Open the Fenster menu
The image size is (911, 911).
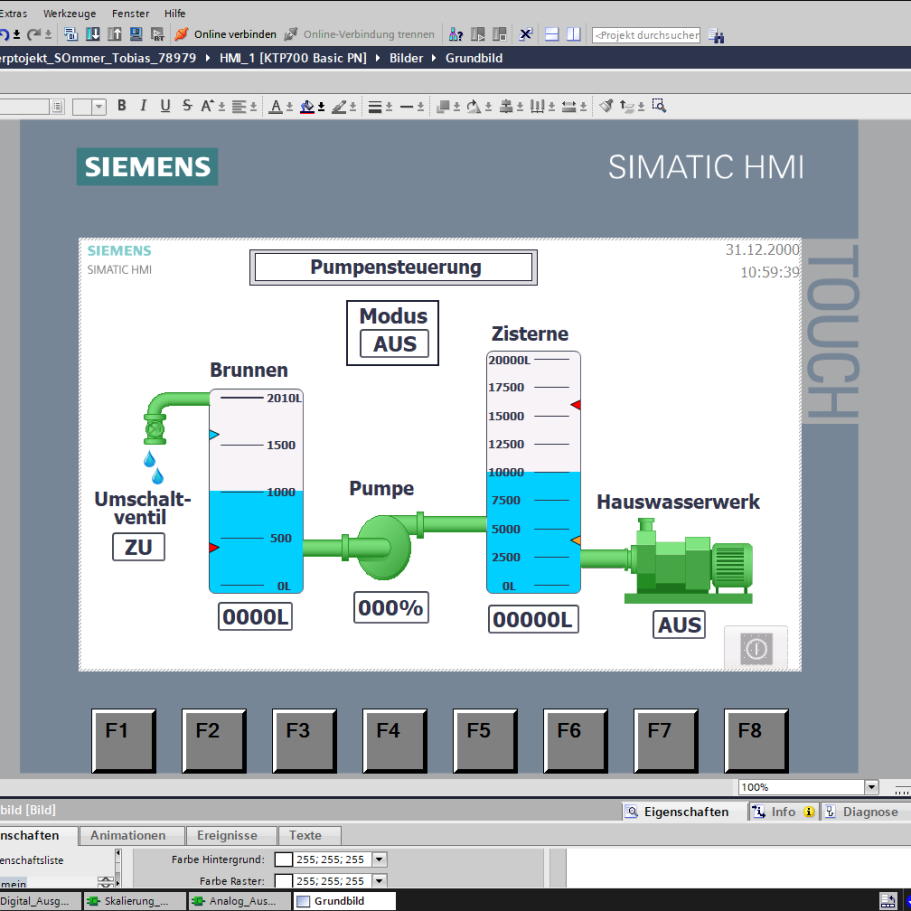[130, 14]
